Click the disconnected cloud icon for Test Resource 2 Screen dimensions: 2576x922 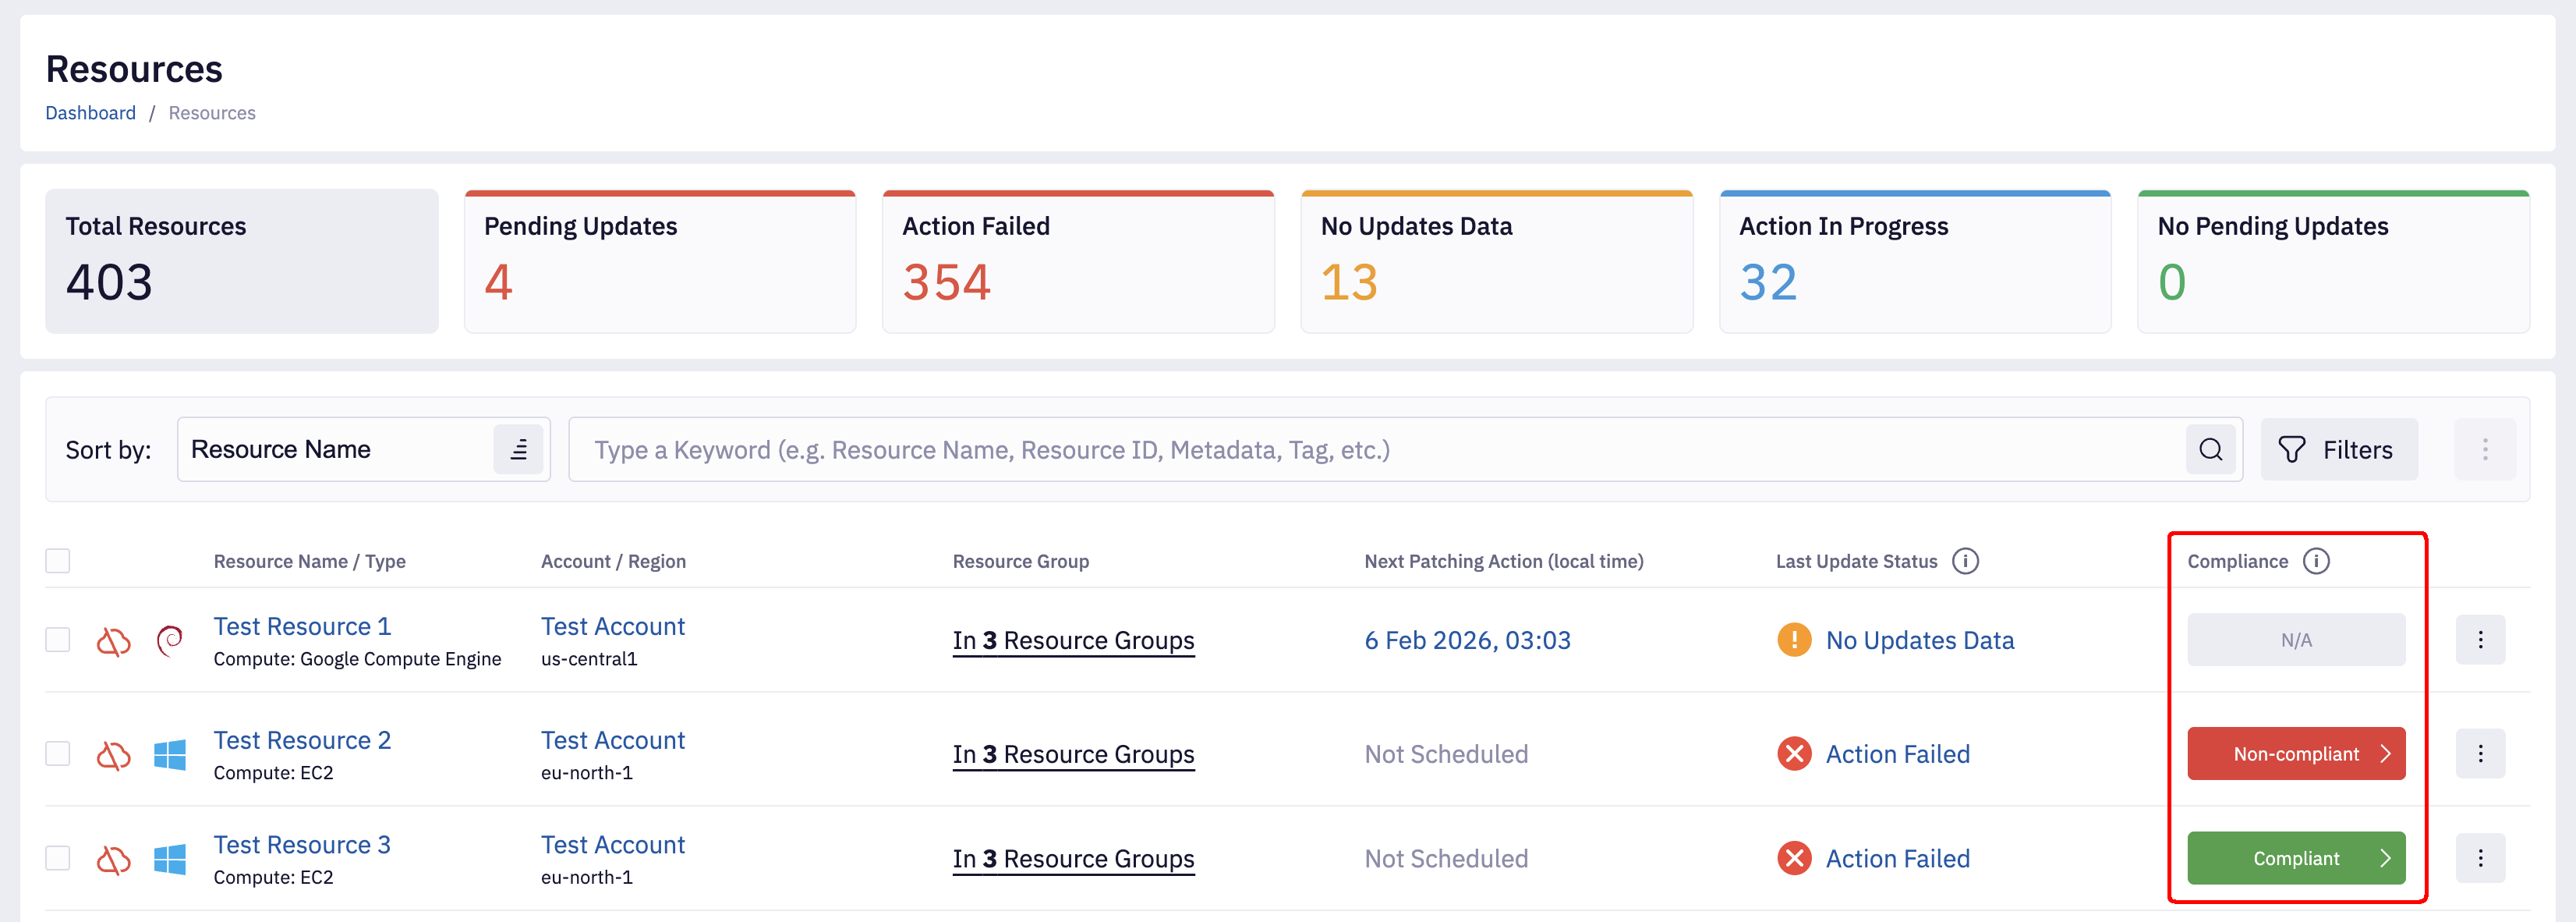114,754
